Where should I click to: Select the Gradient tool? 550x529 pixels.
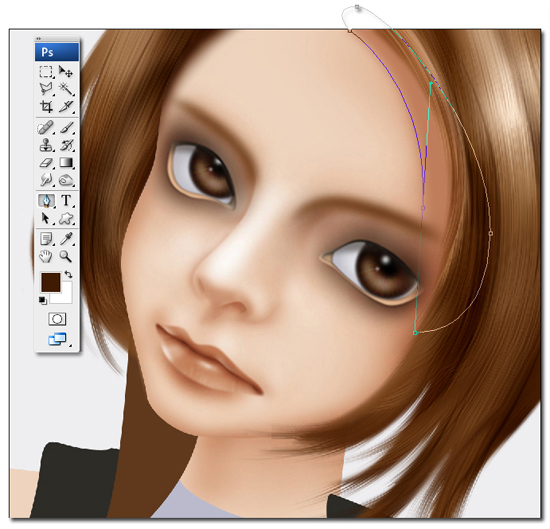coord(66,163)
